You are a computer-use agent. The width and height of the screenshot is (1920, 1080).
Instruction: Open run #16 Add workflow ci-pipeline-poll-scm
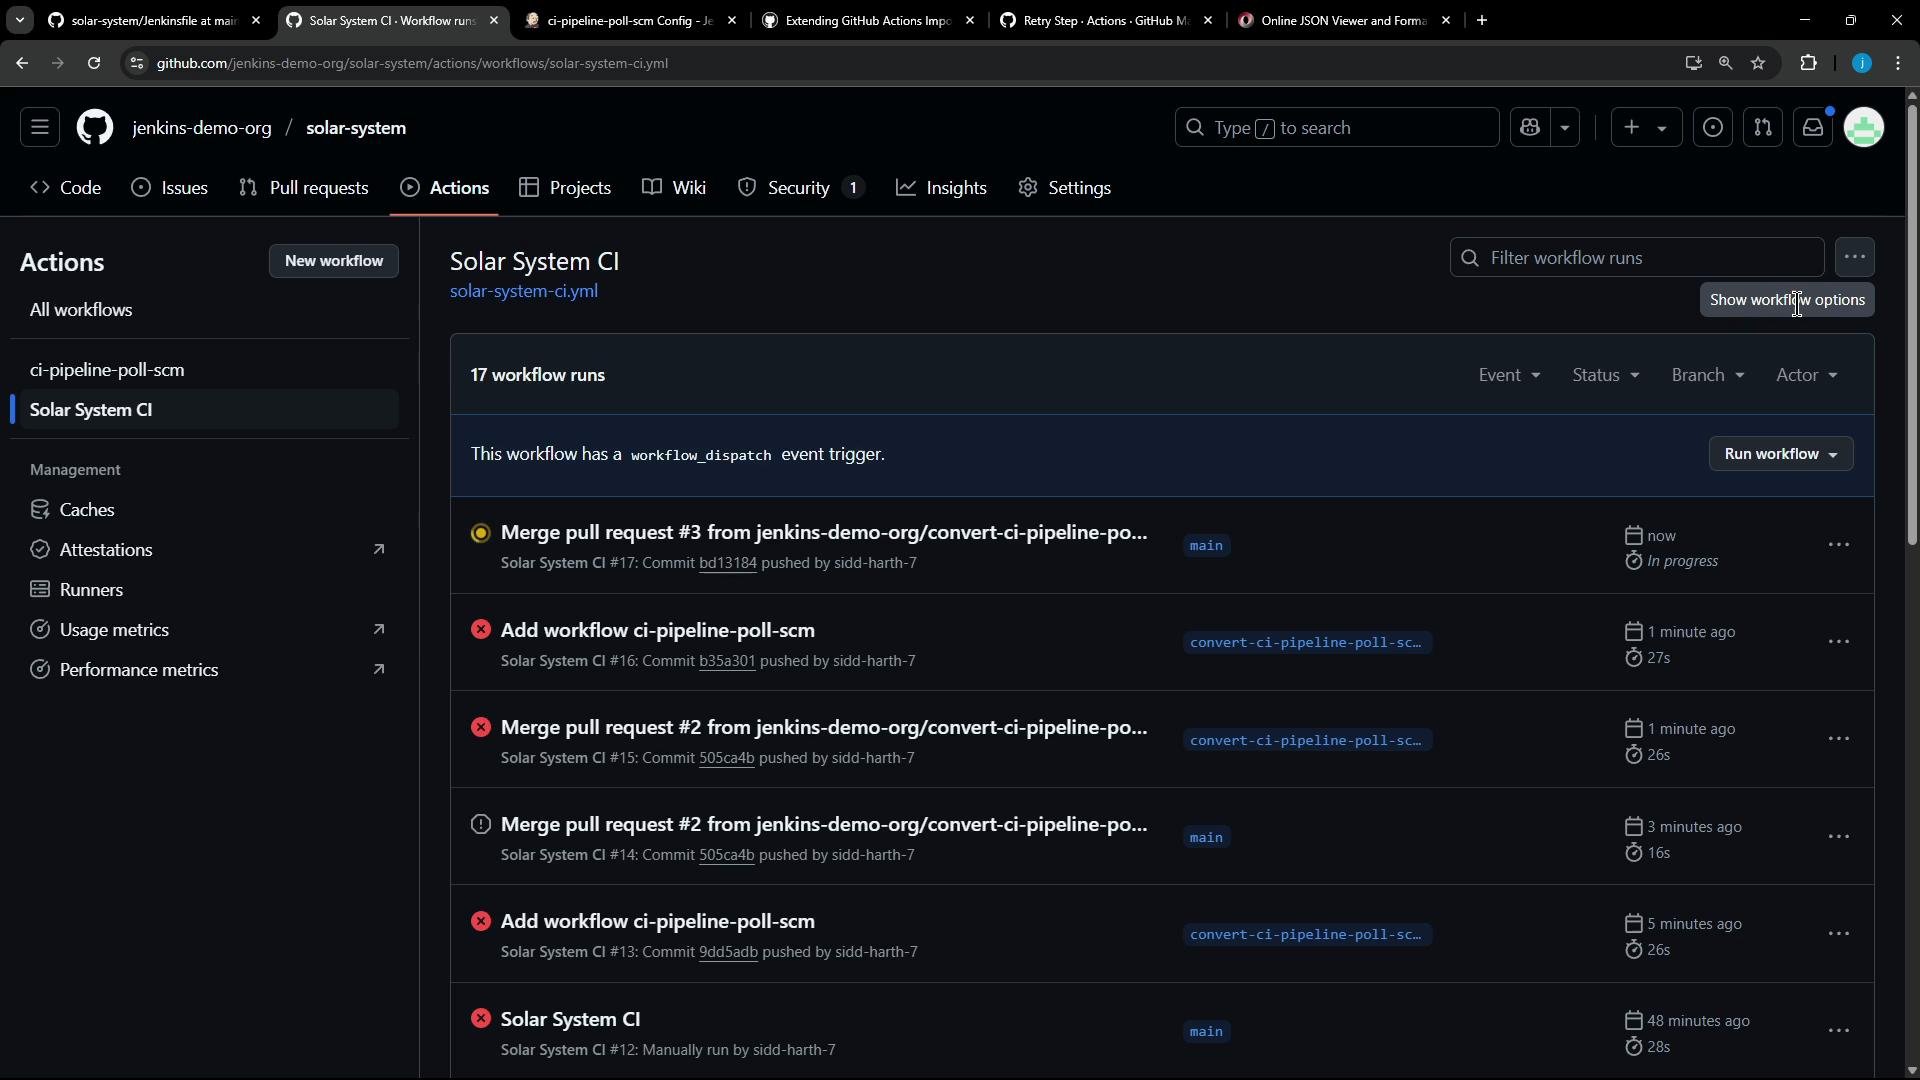658,631
